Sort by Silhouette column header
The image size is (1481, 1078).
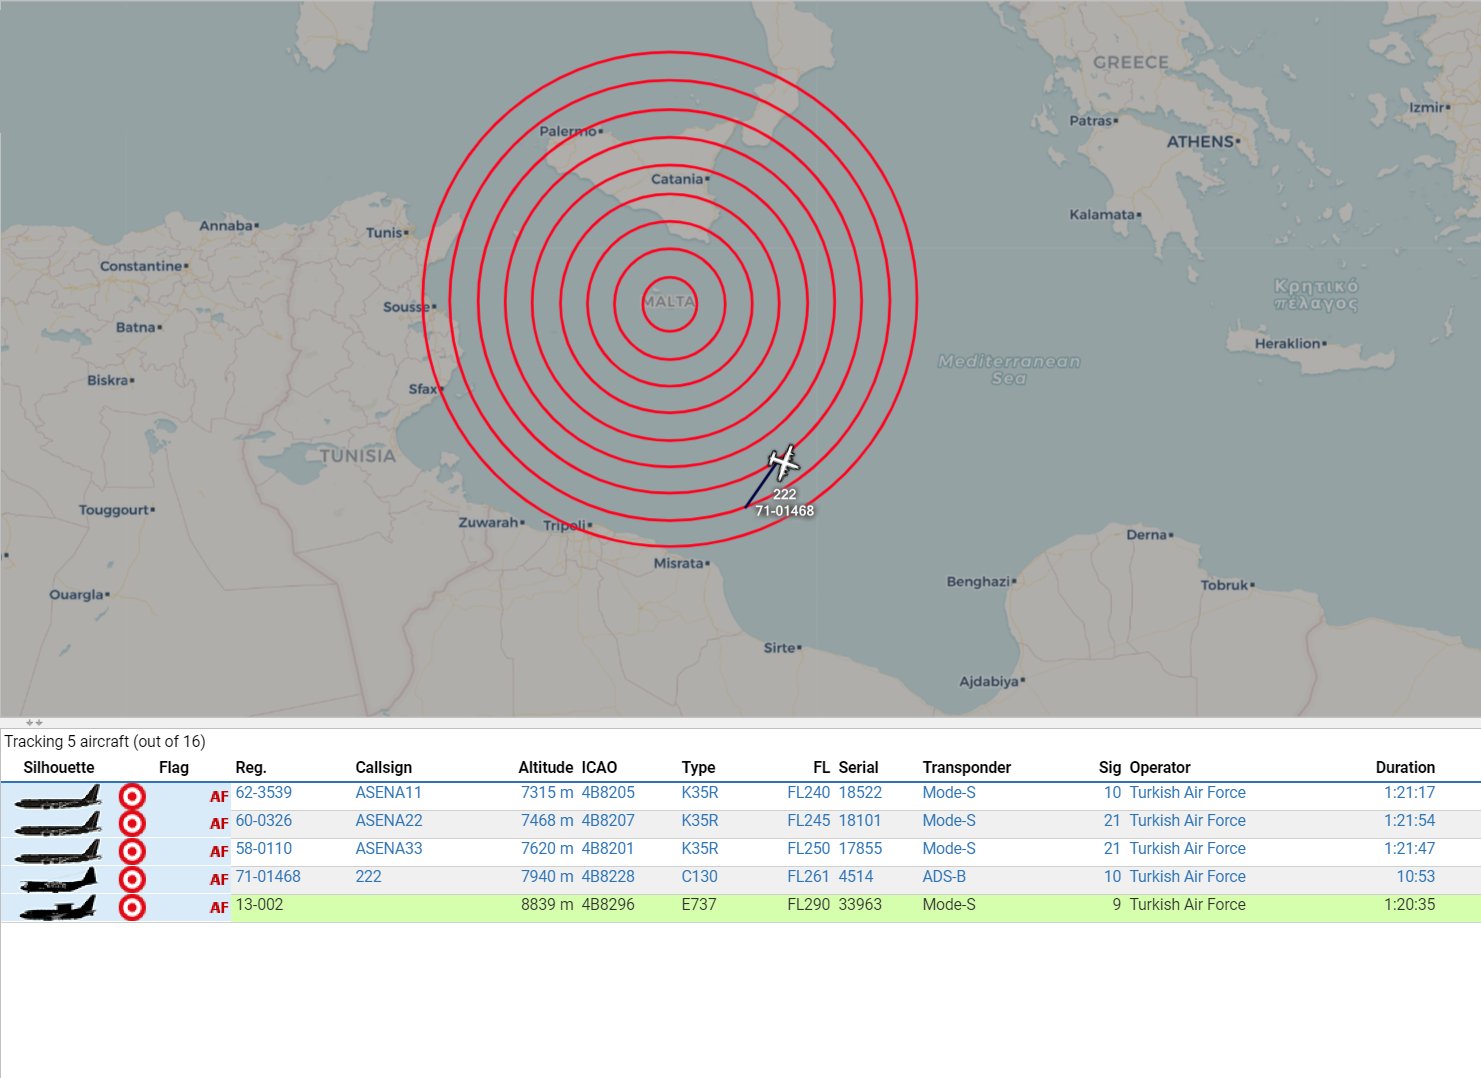[x=59, y=767]
